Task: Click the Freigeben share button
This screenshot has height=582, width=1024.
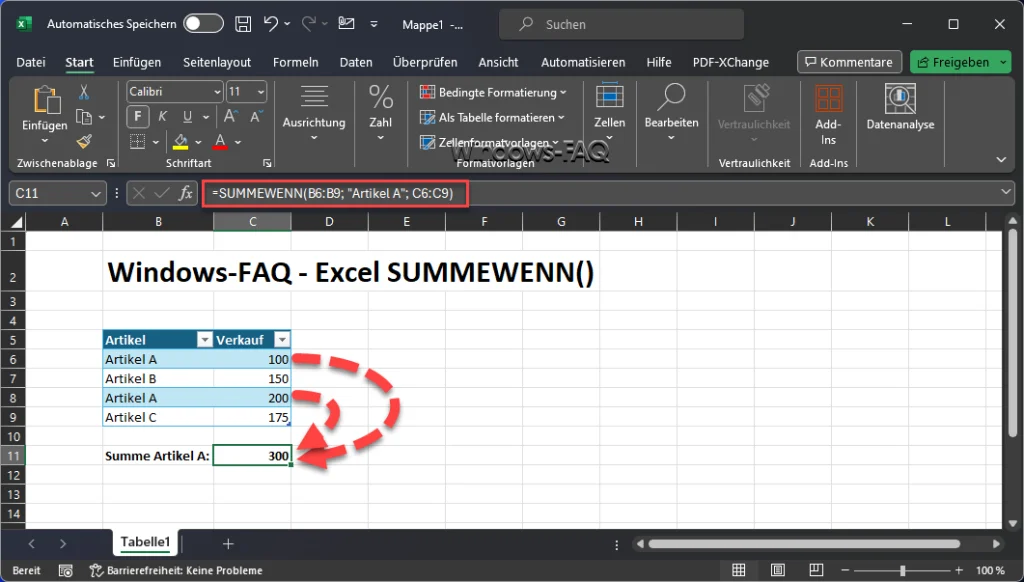Action: (x=953, y=62)
